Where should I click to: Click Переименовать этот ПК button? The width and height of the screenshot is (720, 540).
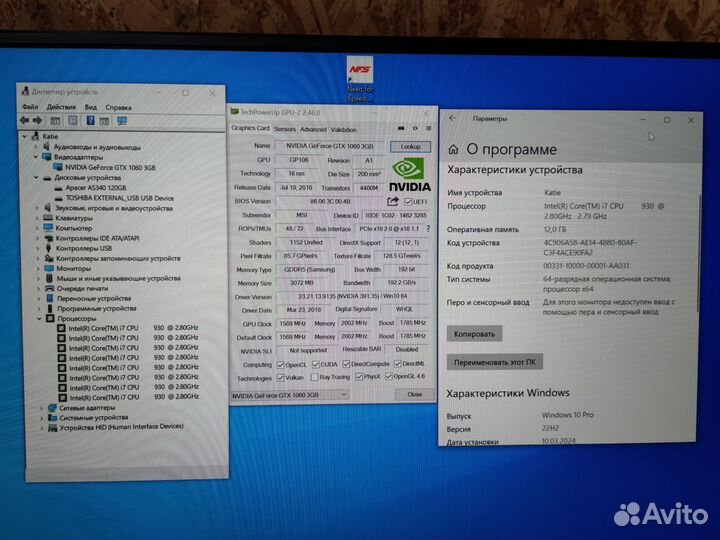(x=495, y=362)
